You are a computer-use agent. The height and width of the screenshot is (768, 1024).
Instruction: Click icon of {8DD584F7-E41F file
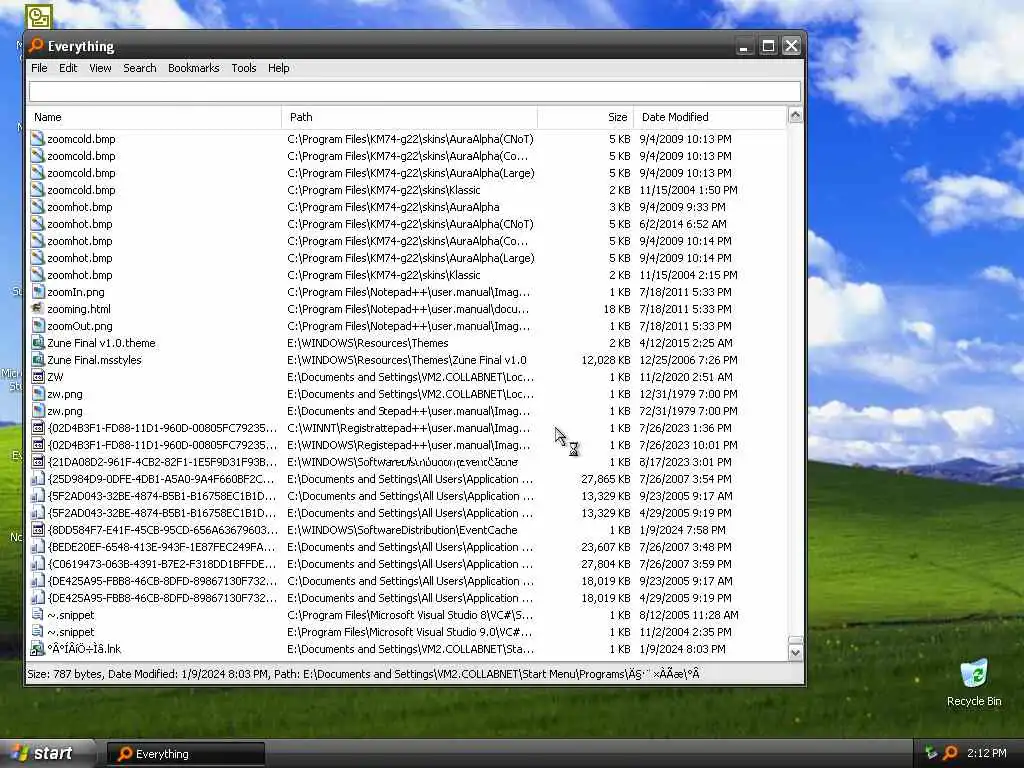click(38, 530)
